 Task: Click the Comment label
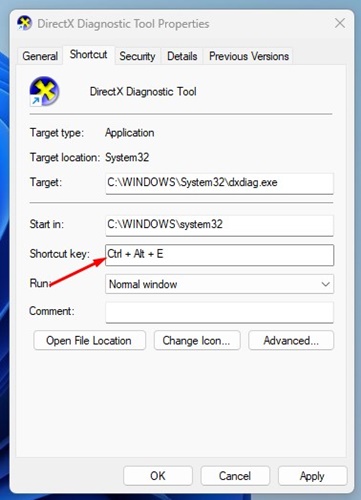pos(52,311)
